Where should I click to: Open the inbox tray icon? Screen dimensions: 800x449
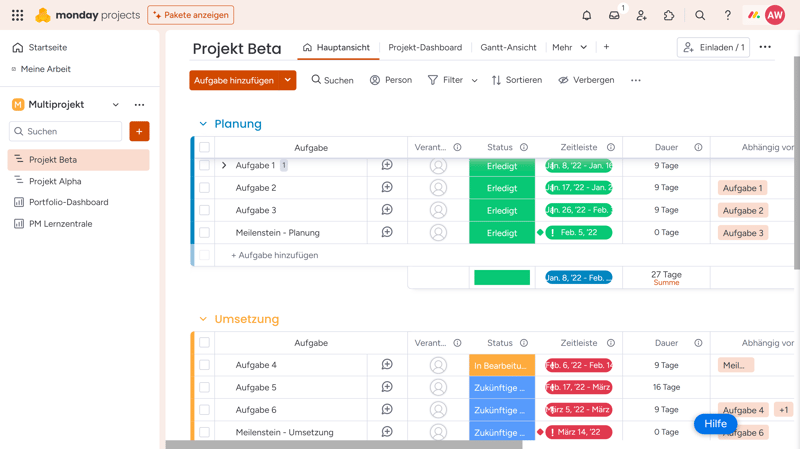614,15
